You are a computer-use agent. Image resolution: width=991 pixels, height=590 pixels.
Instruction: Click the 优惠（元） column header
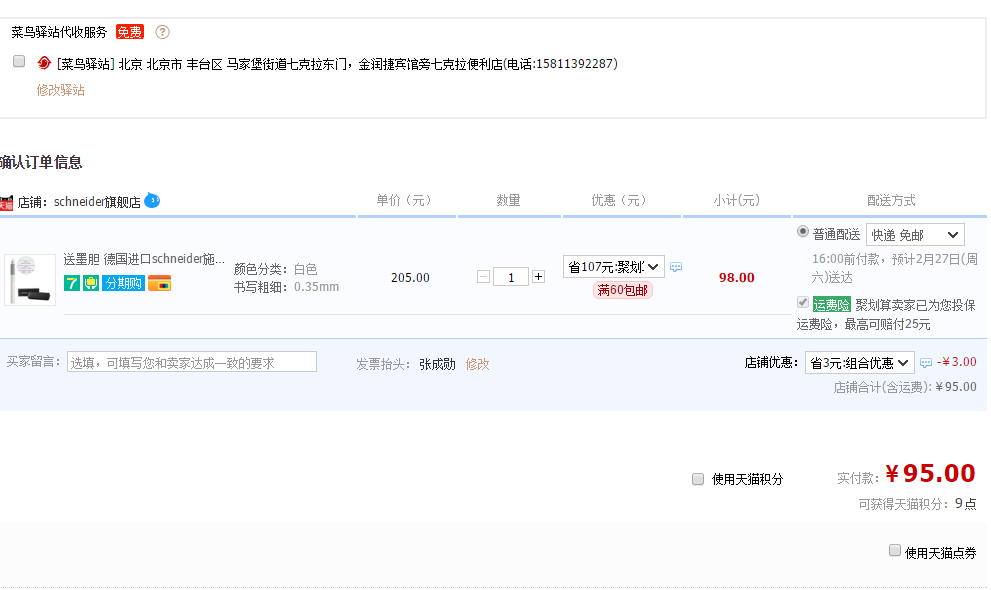[x=619, y=200]
